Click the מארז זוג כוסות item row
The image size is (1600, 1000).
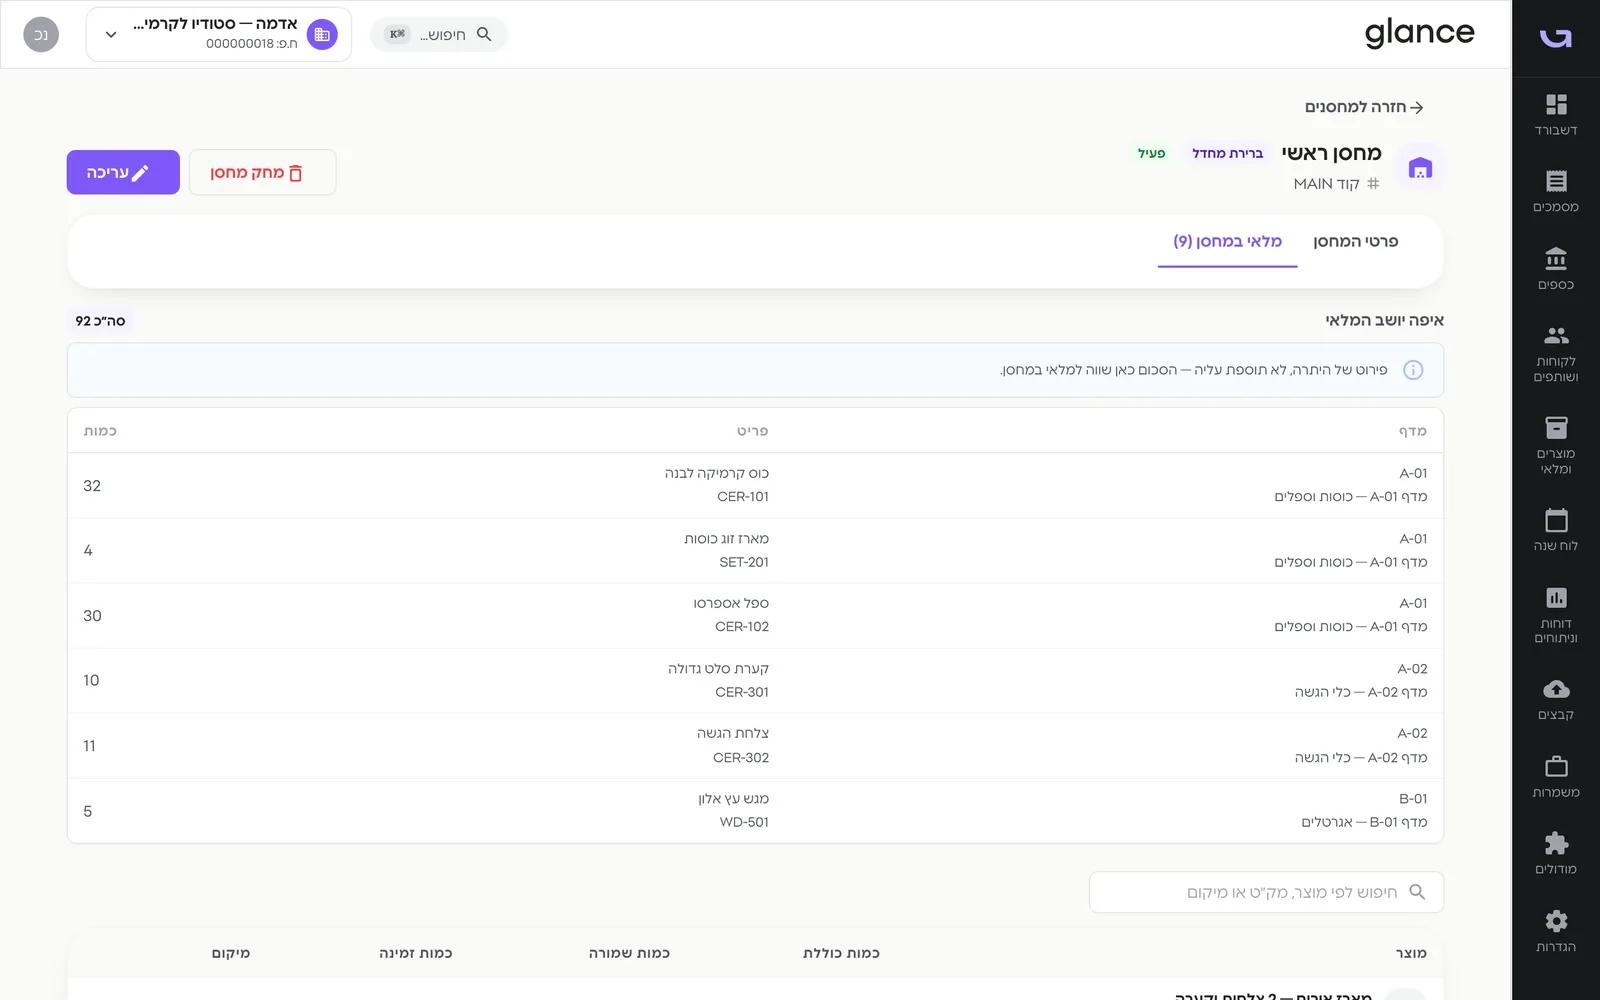[755, 550]
